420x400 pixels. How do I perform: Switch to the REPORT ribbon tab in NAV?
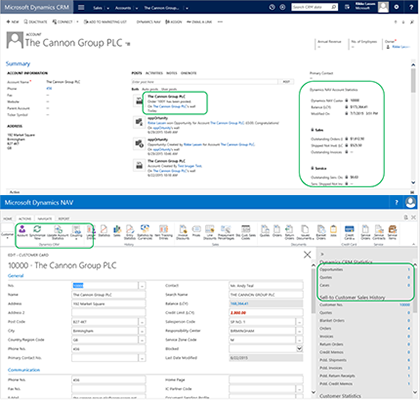coord(64,219)
